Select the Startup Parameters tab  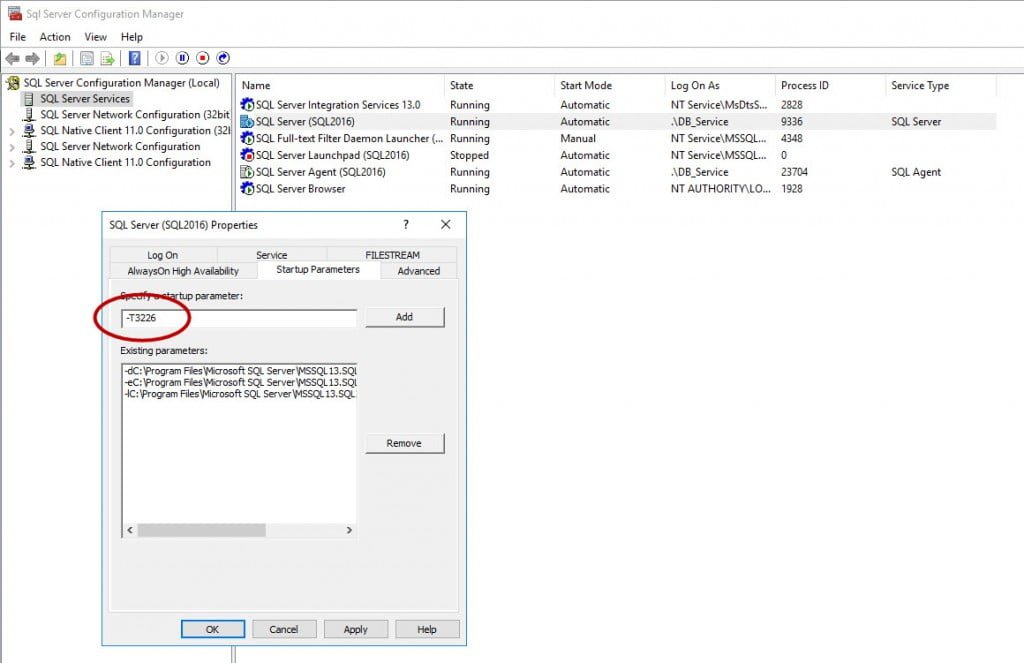click(318, 270)
